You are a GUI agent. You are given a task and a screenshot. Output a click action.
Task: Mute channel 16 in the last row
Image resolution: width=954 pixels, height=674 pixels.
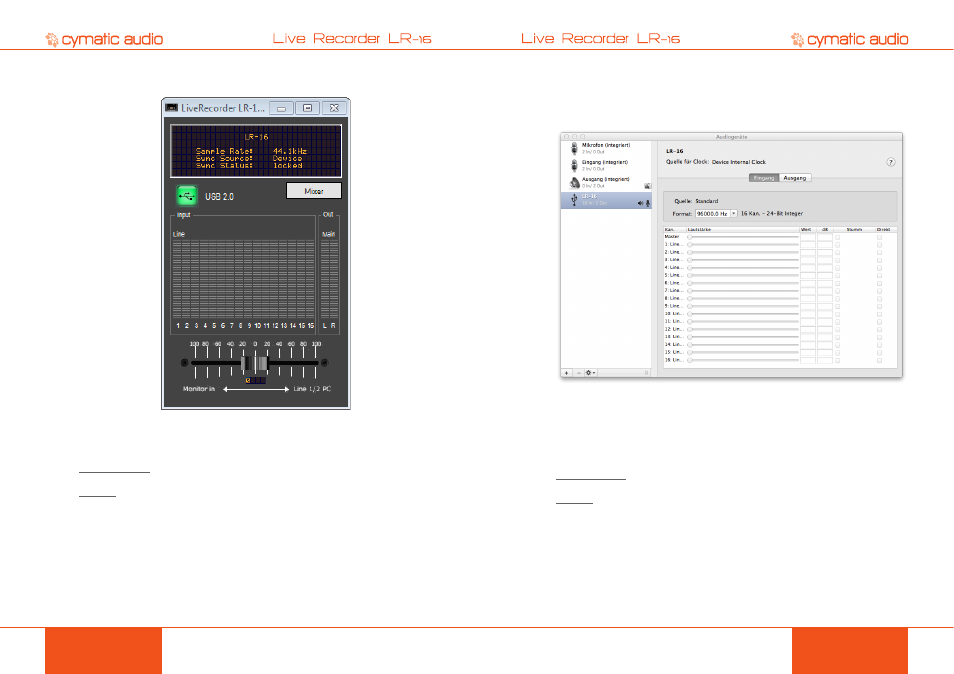[x=837, y=361]
